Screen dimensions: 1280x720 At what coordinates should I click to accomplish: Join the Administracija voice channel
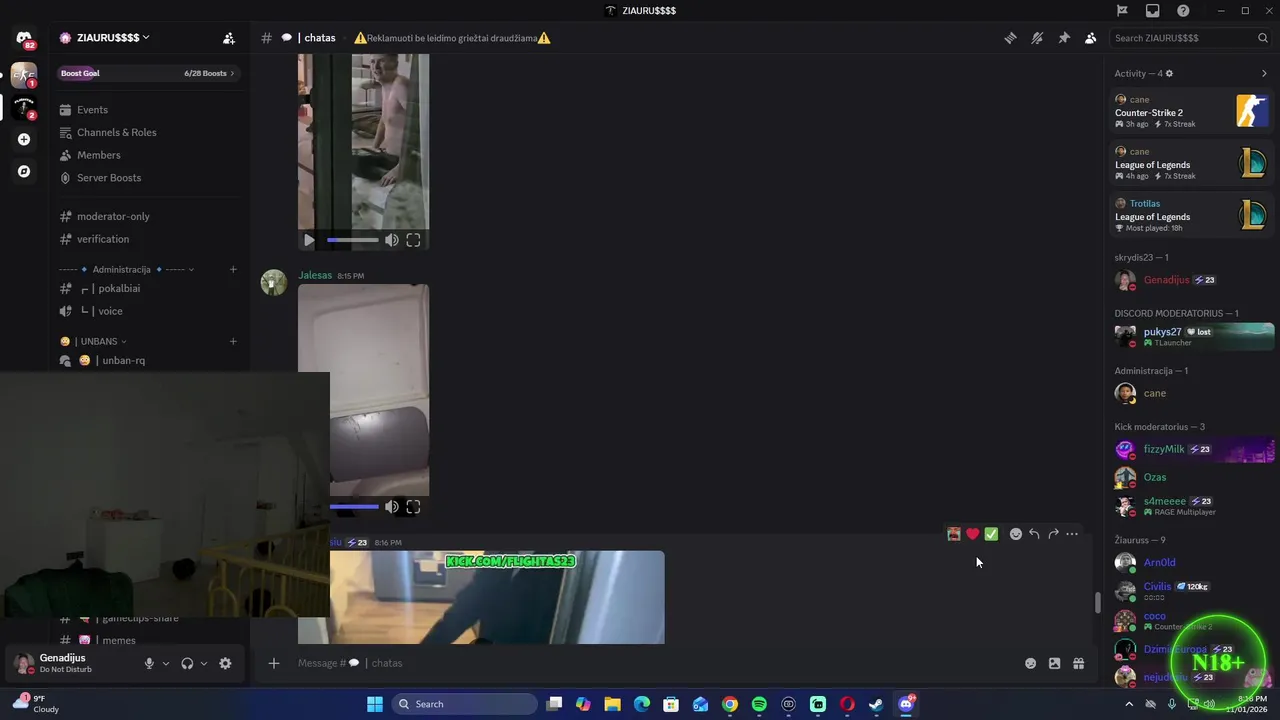[147, 311]
